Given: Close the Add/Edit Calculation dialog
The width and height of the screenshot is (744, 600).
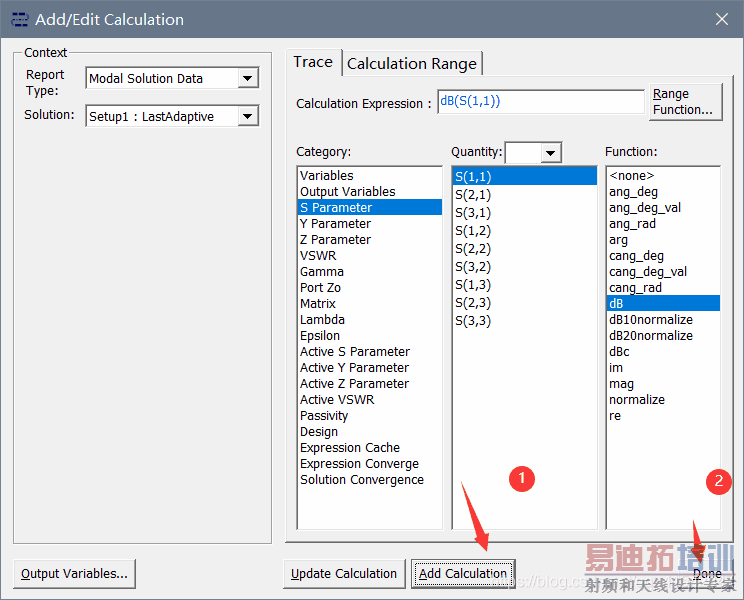Looking at the screenshot, I should (x=722, y=19).
